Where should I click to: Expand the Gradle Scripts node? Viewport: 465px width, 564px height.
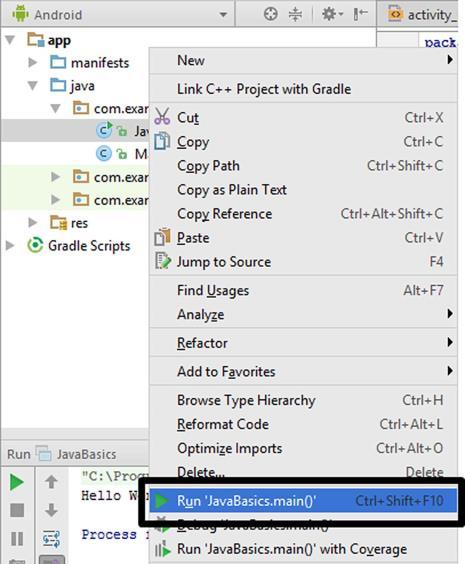[10, 246]
